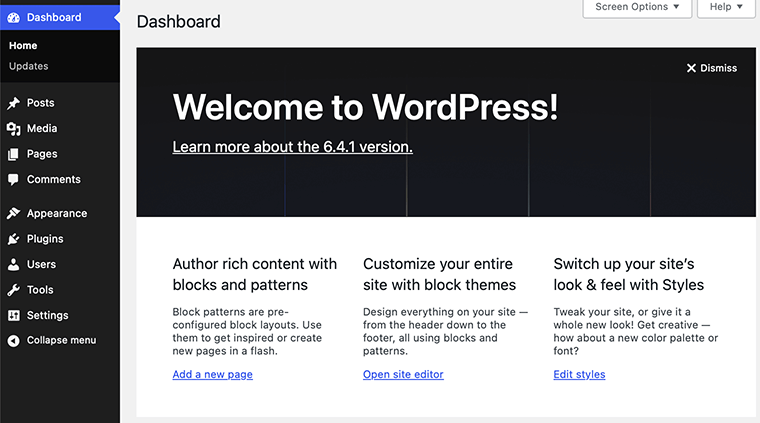Click heading Customize your entire site with block themes

coord(440,274)
